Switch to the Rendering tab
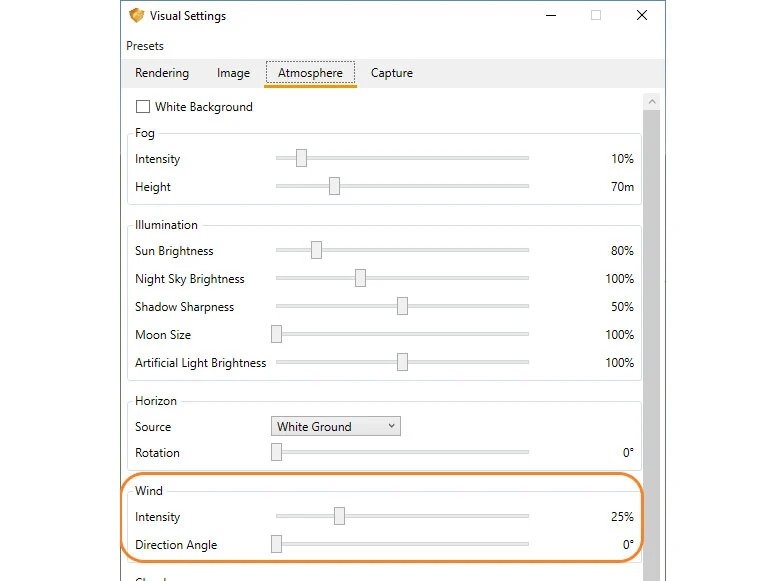The height and width of the screenshot is (581, 782). click(162, 73)
